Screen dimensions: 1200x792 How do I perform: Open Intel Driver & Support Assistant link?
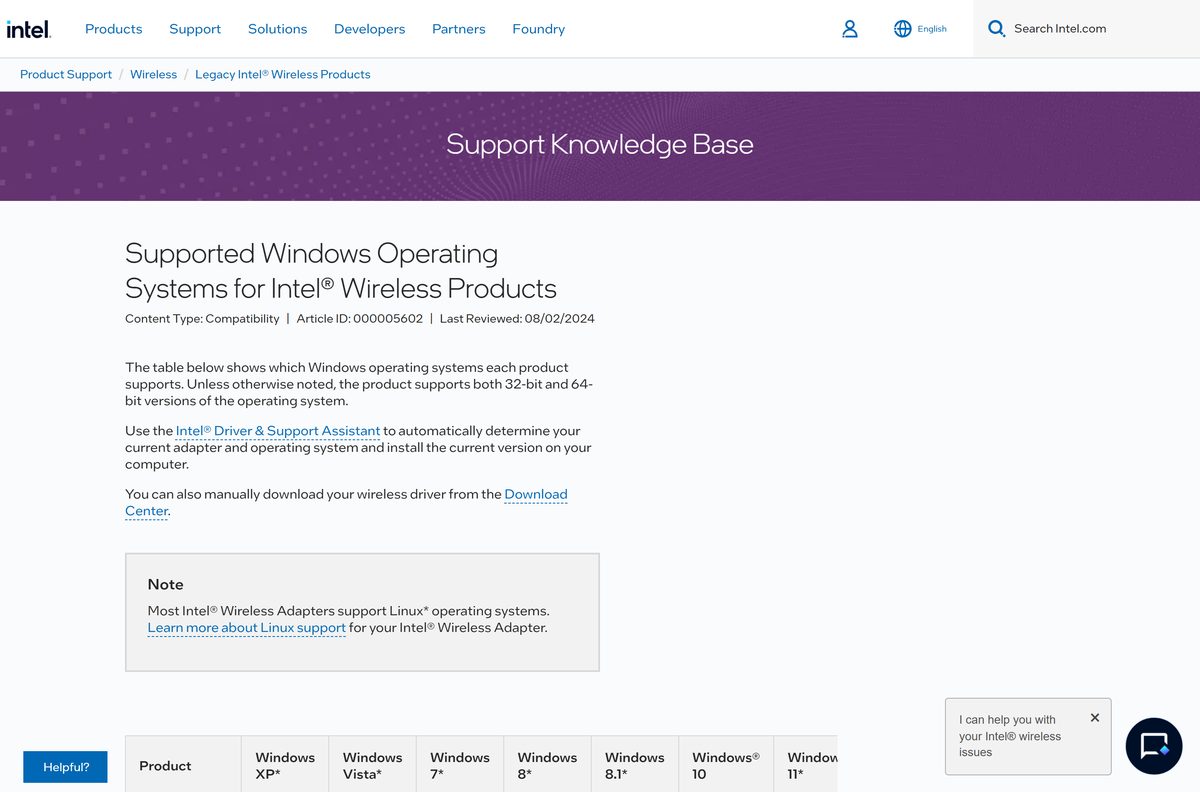tap(278, 431)
